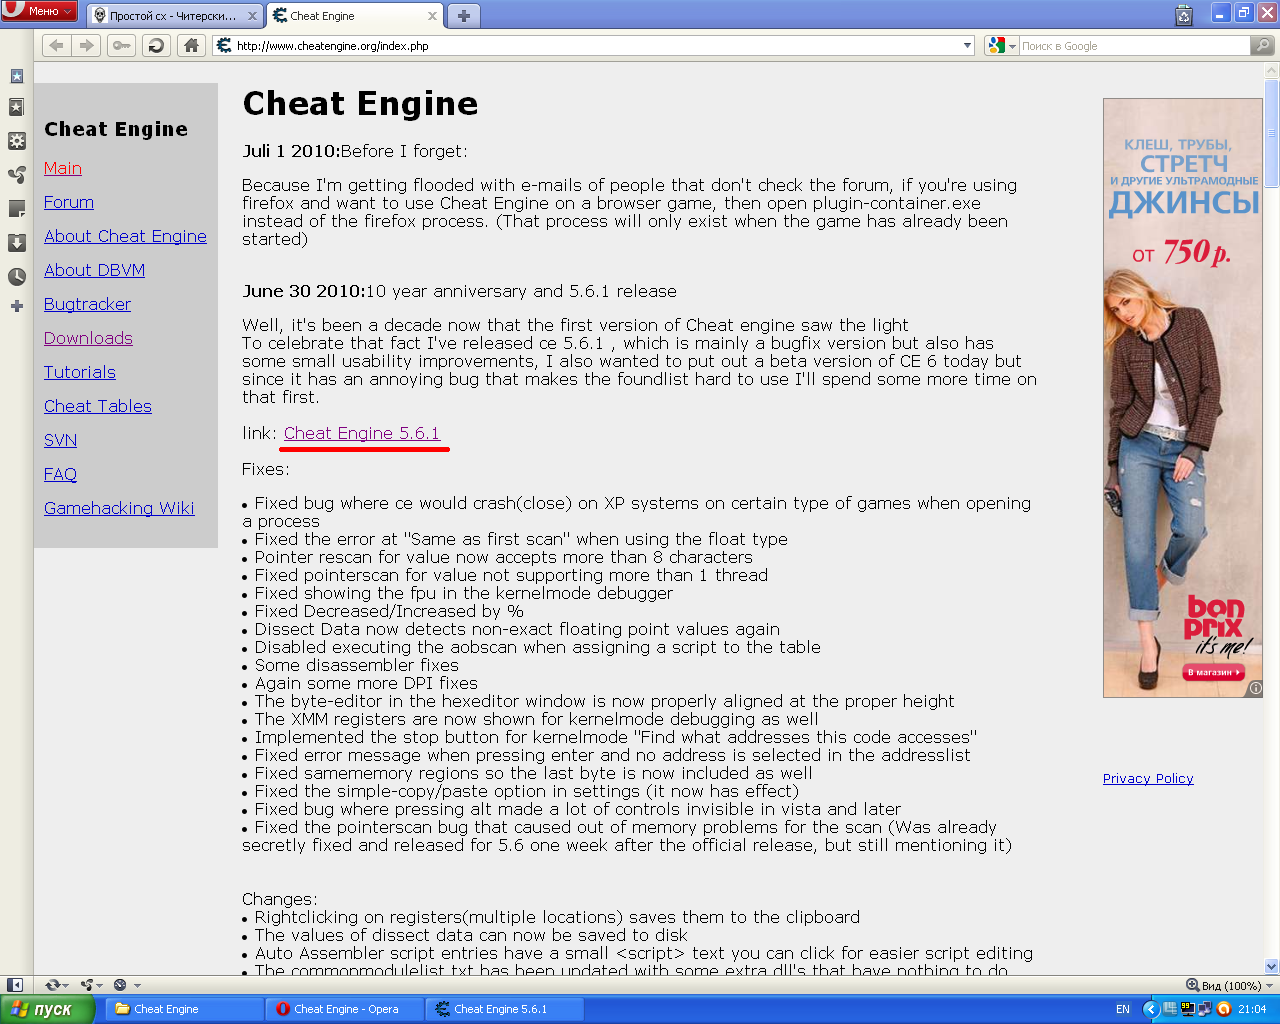The height and width of the screenshot is (1024, 1280).
Task: Open the closed tabs trash can
Action: [1184, 15]
